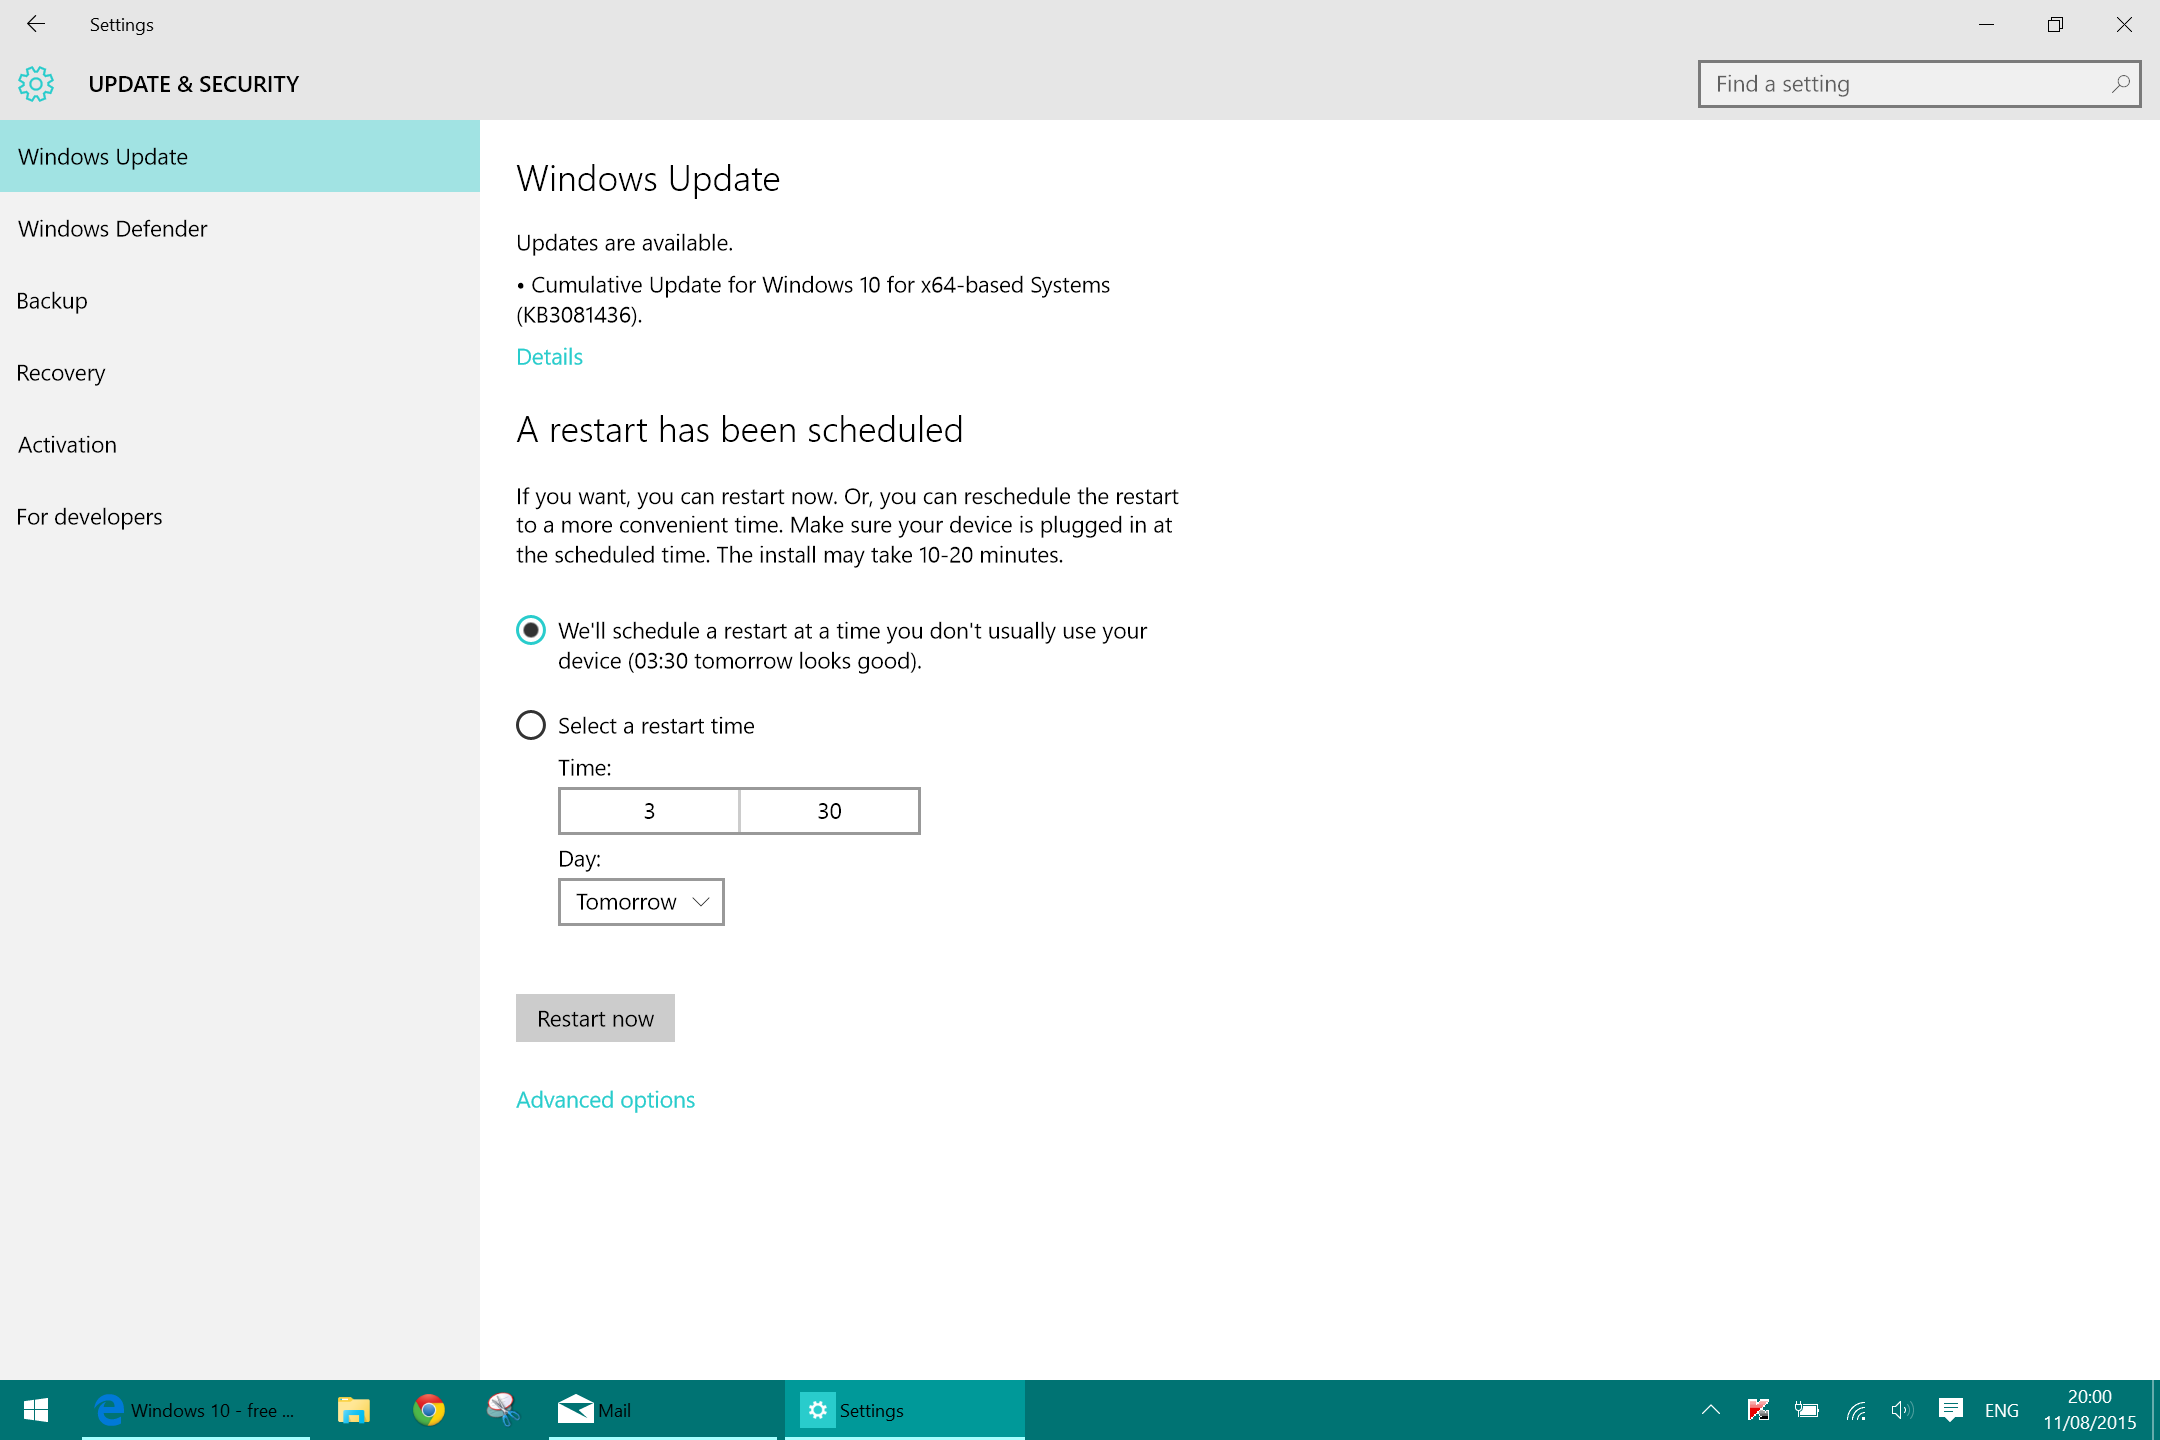Click the back arrow in Settings

point(36,24)
